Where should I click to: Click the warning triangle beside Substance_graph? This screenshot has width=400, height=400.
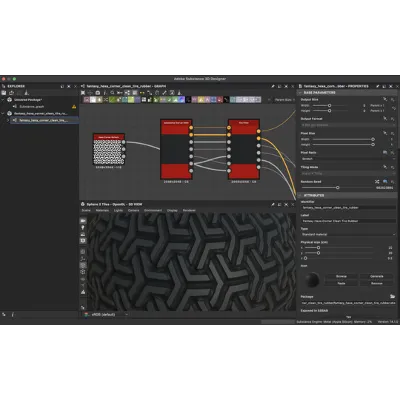[74, 107]
